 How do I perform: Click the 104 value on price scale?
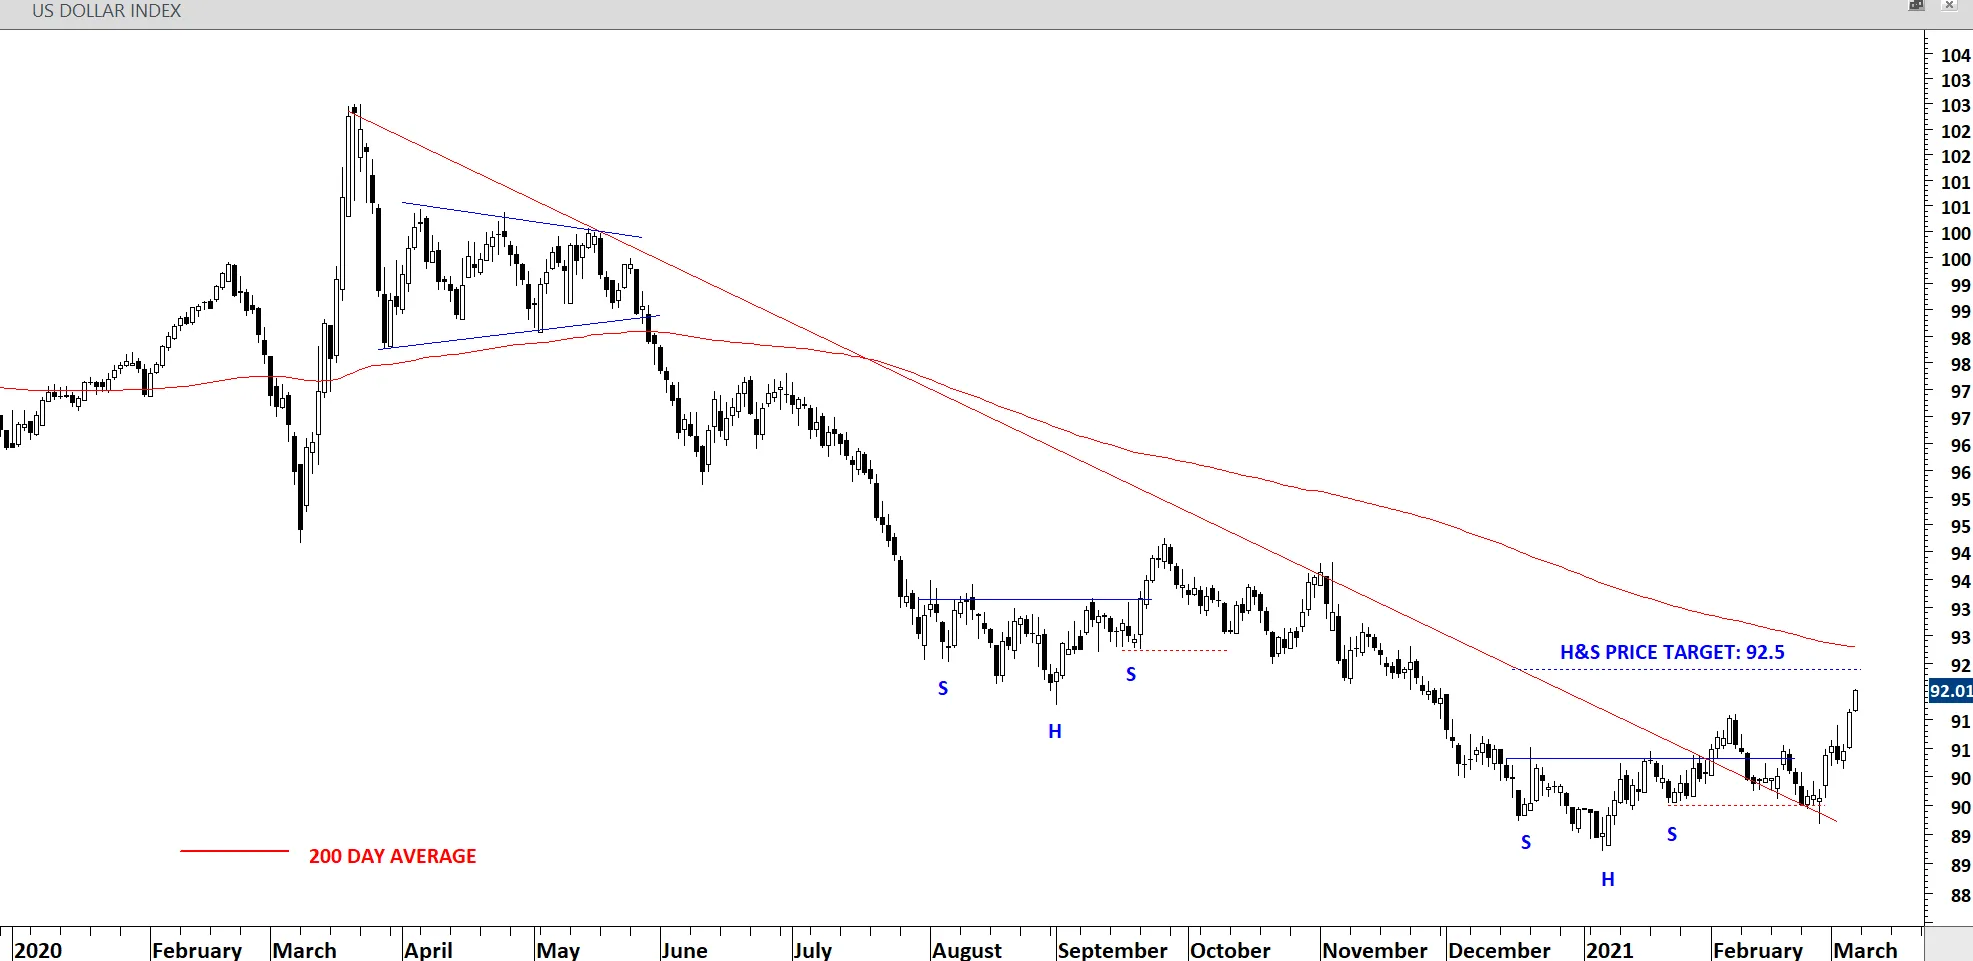1954,55
